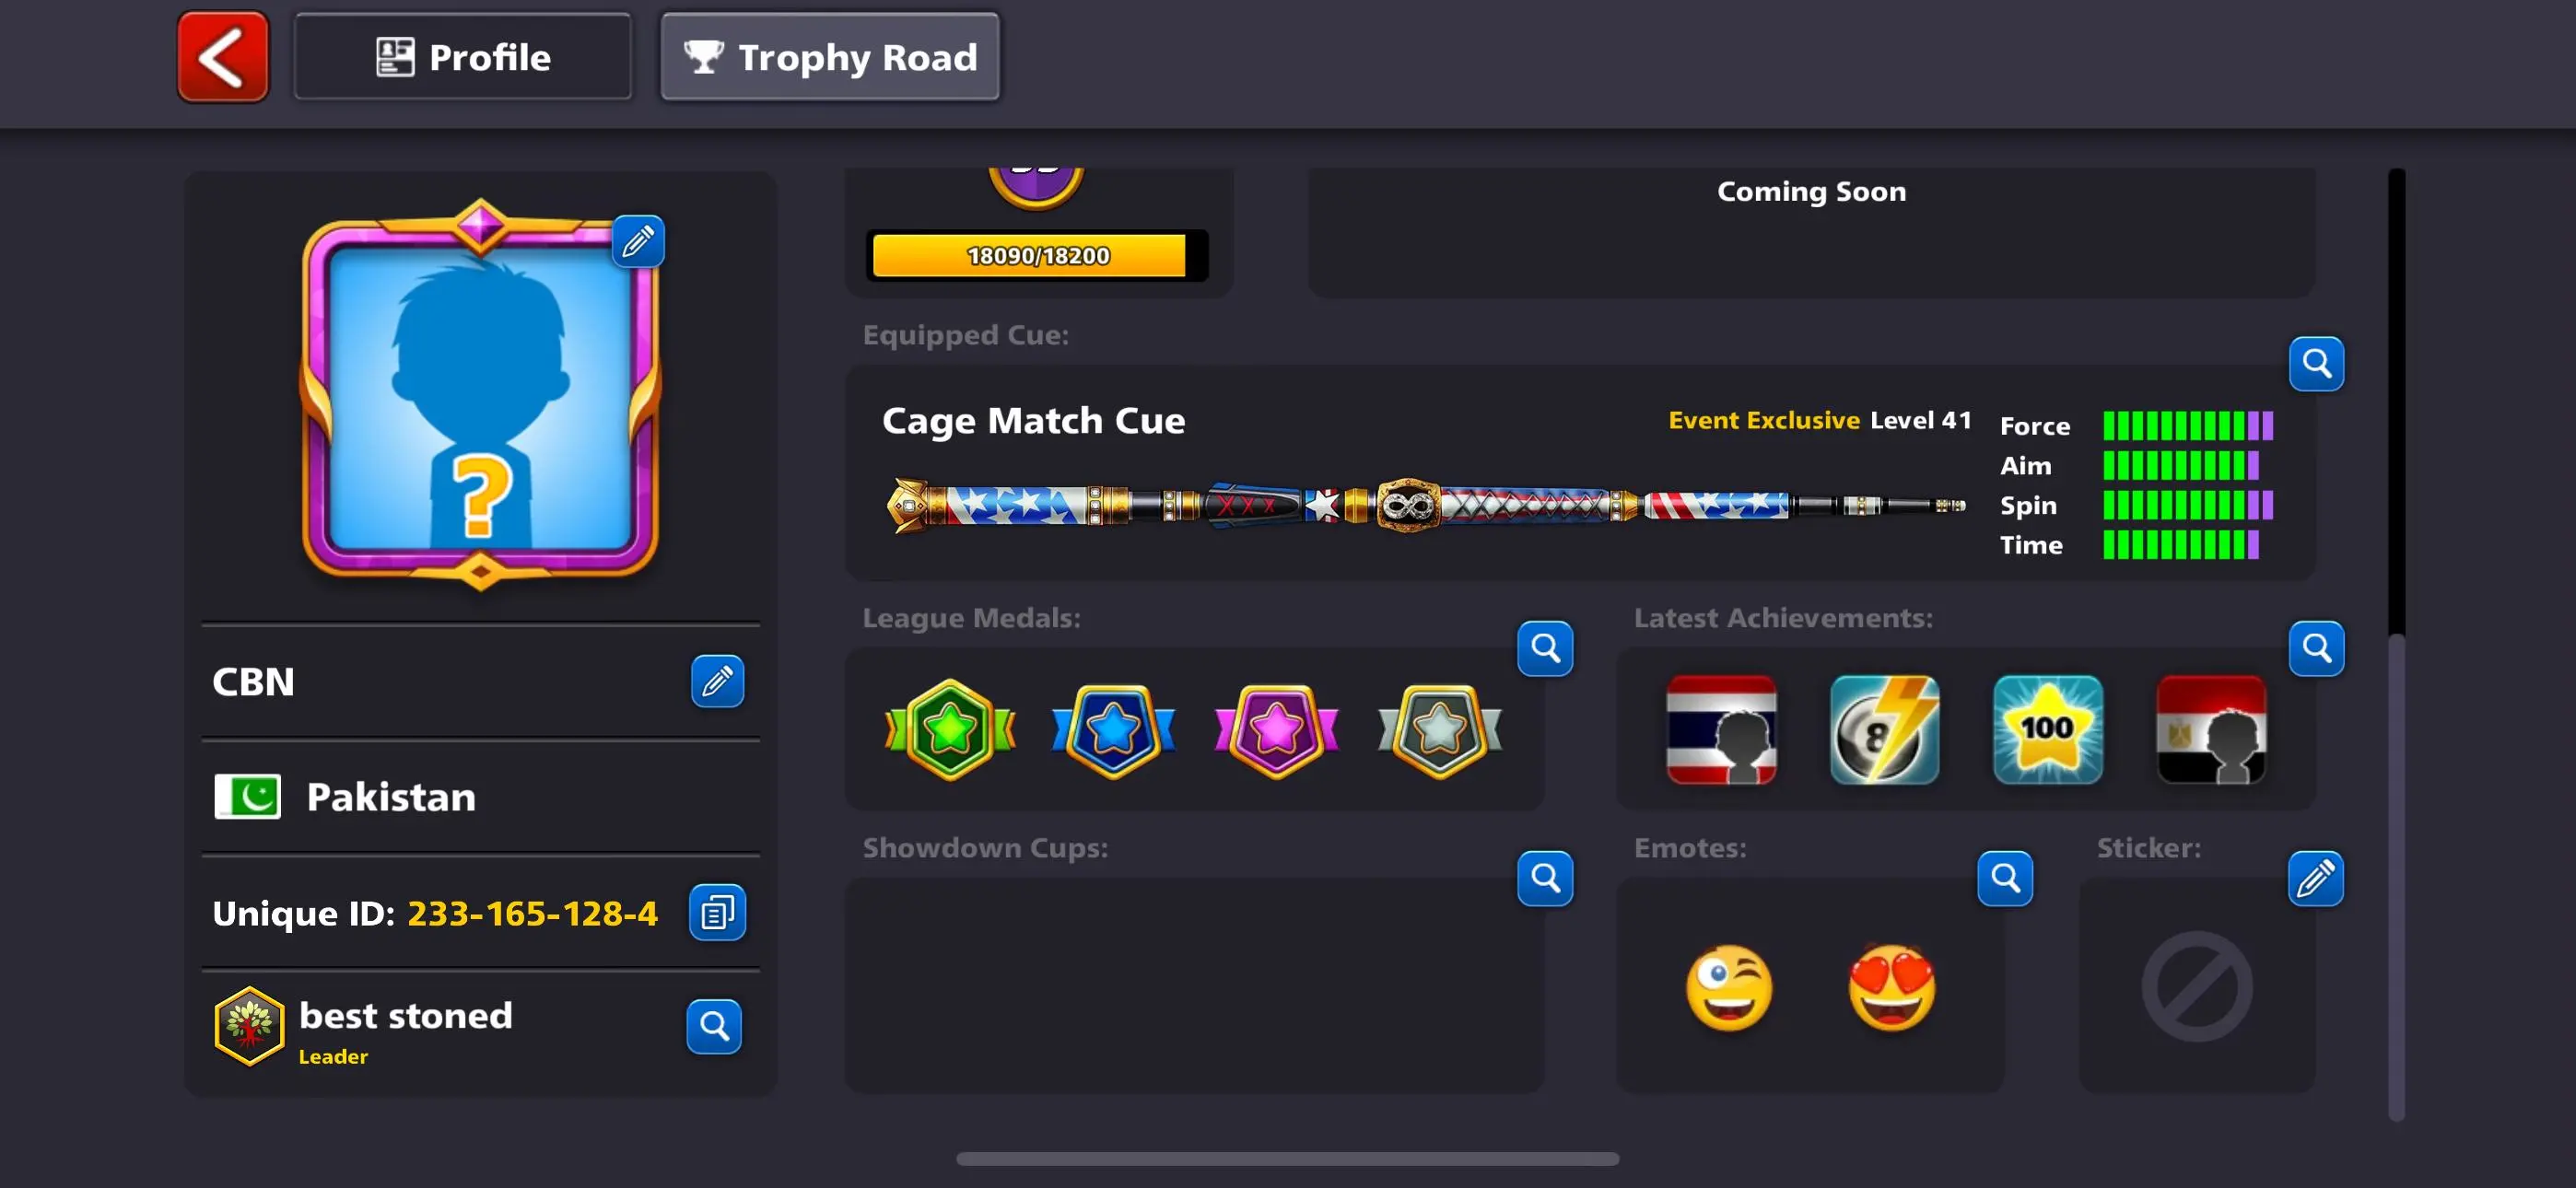2576x1188 pixels.
Task: Edit the profile avatar picture
Action: click(x=638, y=241)
